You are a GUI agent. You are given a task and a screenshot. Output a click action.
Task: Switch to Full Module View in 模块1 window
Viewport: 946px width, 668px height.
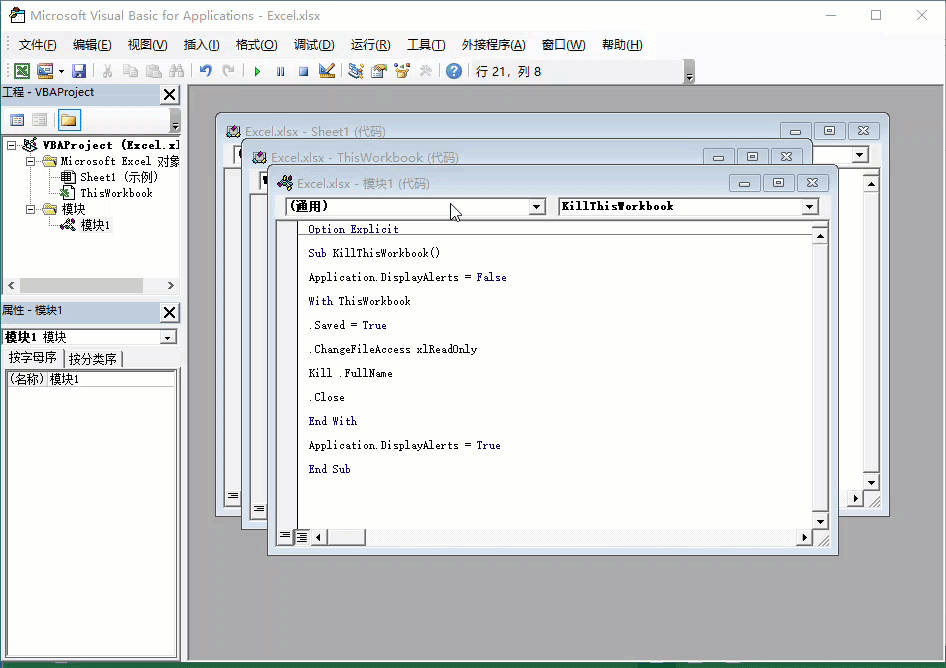click(302, 536)
